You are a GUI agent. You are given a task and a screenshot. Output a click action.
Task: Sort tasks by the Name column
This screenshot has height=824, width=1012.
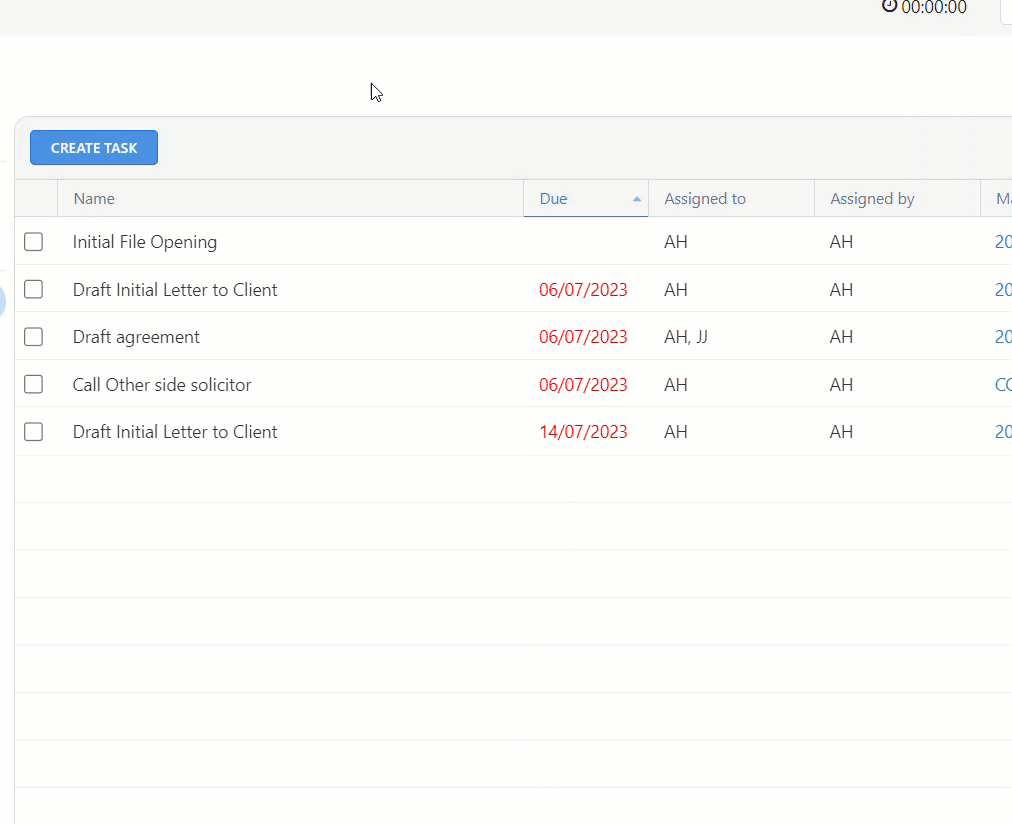click(94, 198)
